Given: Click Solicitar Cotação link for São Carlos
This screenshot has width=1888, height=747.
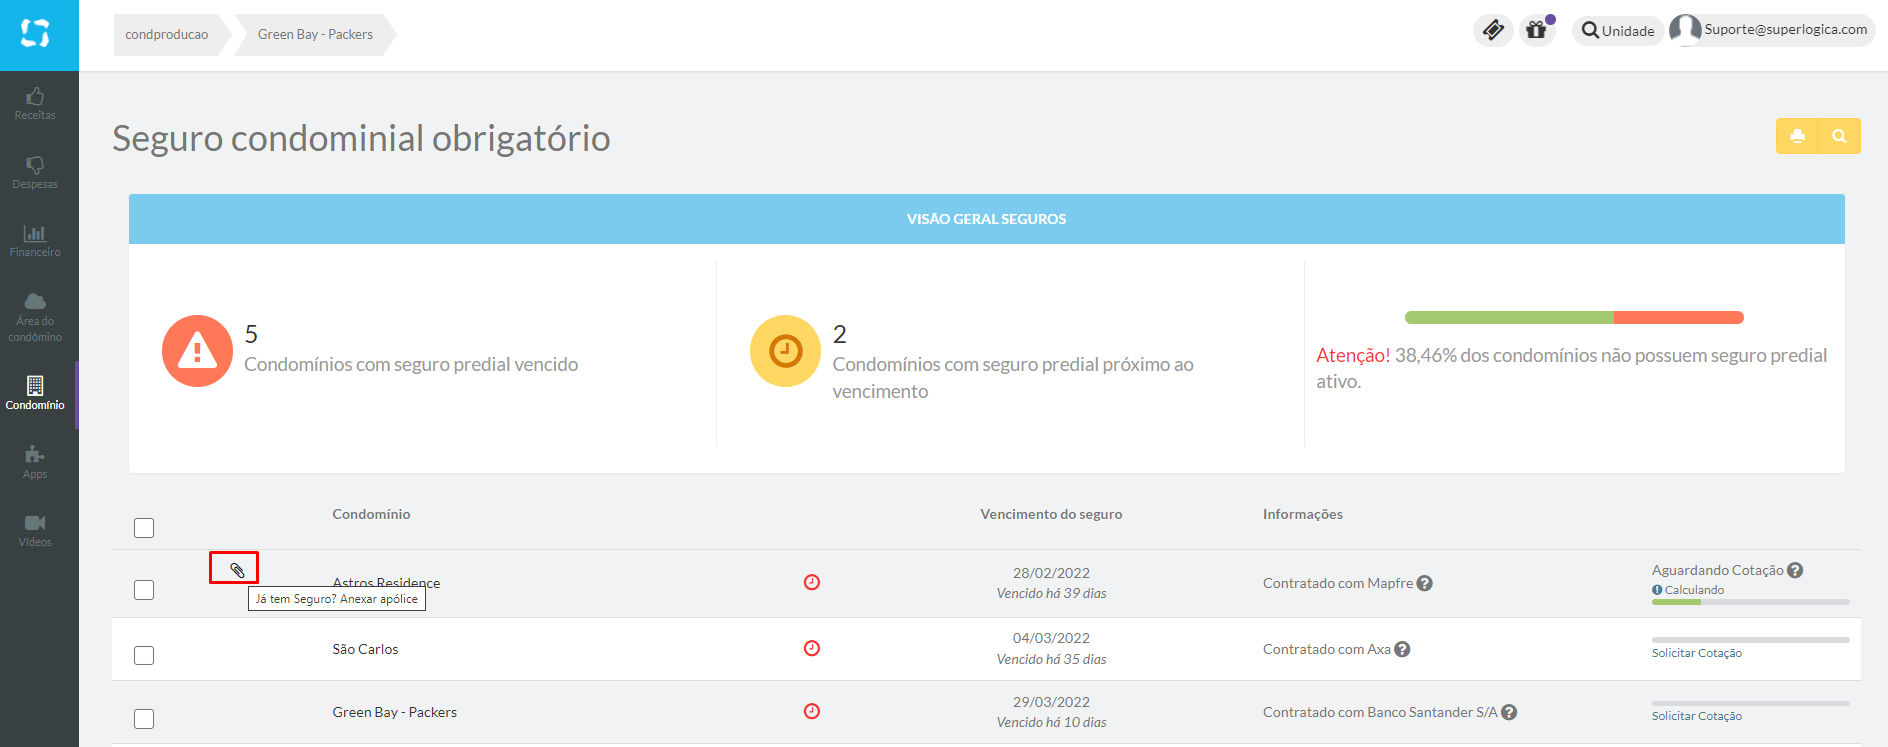Looking at the screenshot, I should click(x=1696, y=653).
